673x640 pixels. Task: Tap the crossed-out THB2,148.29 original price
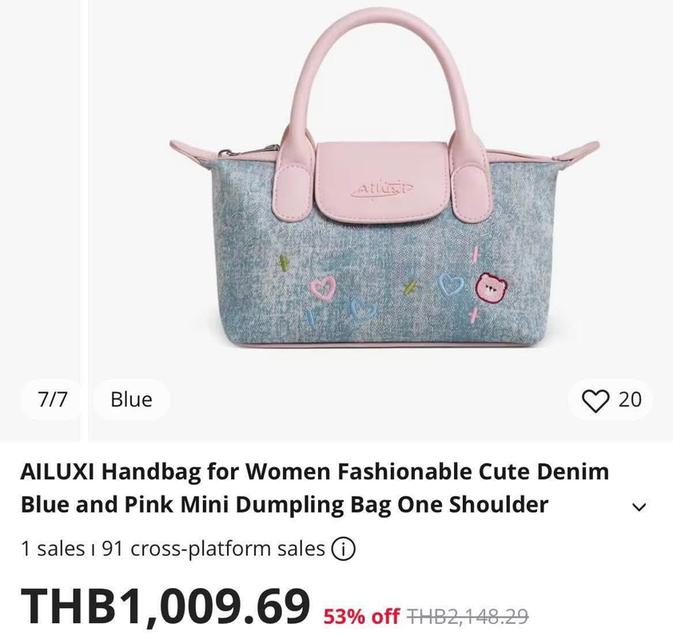click(468, 617)
